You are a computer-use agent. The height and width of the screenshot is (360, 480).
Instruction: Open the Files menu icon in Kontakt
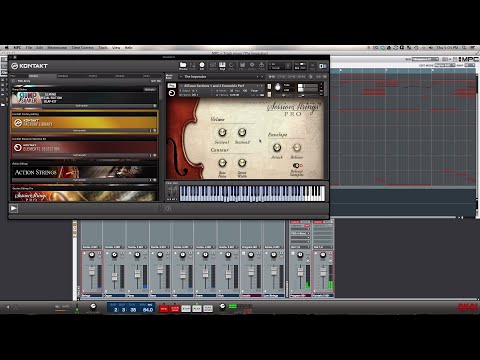tap(242, 65)
